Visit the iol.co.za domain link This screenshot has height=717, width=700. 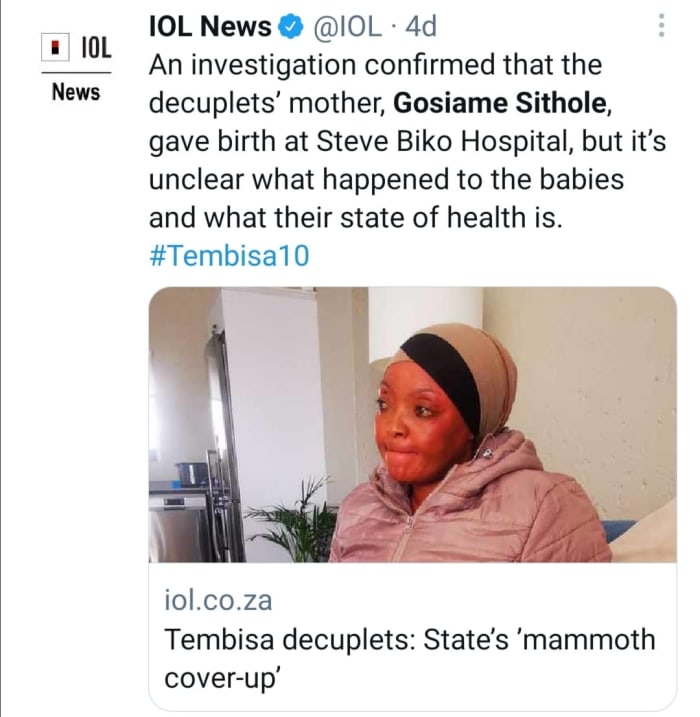[x=217, y=601]
